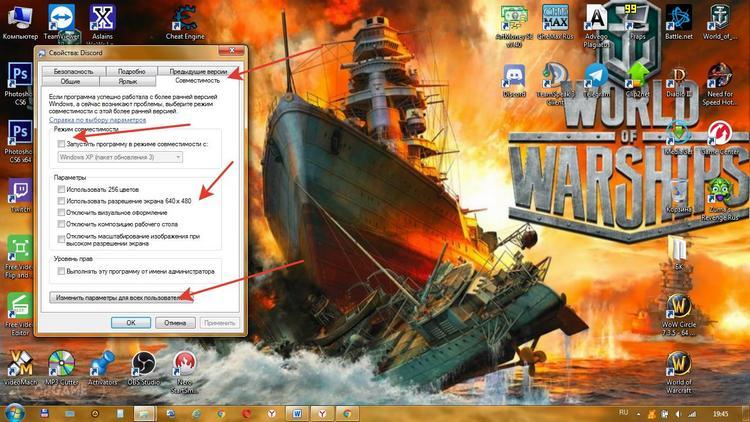Select the Photoshop CS6 x64 shortcut
The image size is (750, 422).
tap(20, 141)
